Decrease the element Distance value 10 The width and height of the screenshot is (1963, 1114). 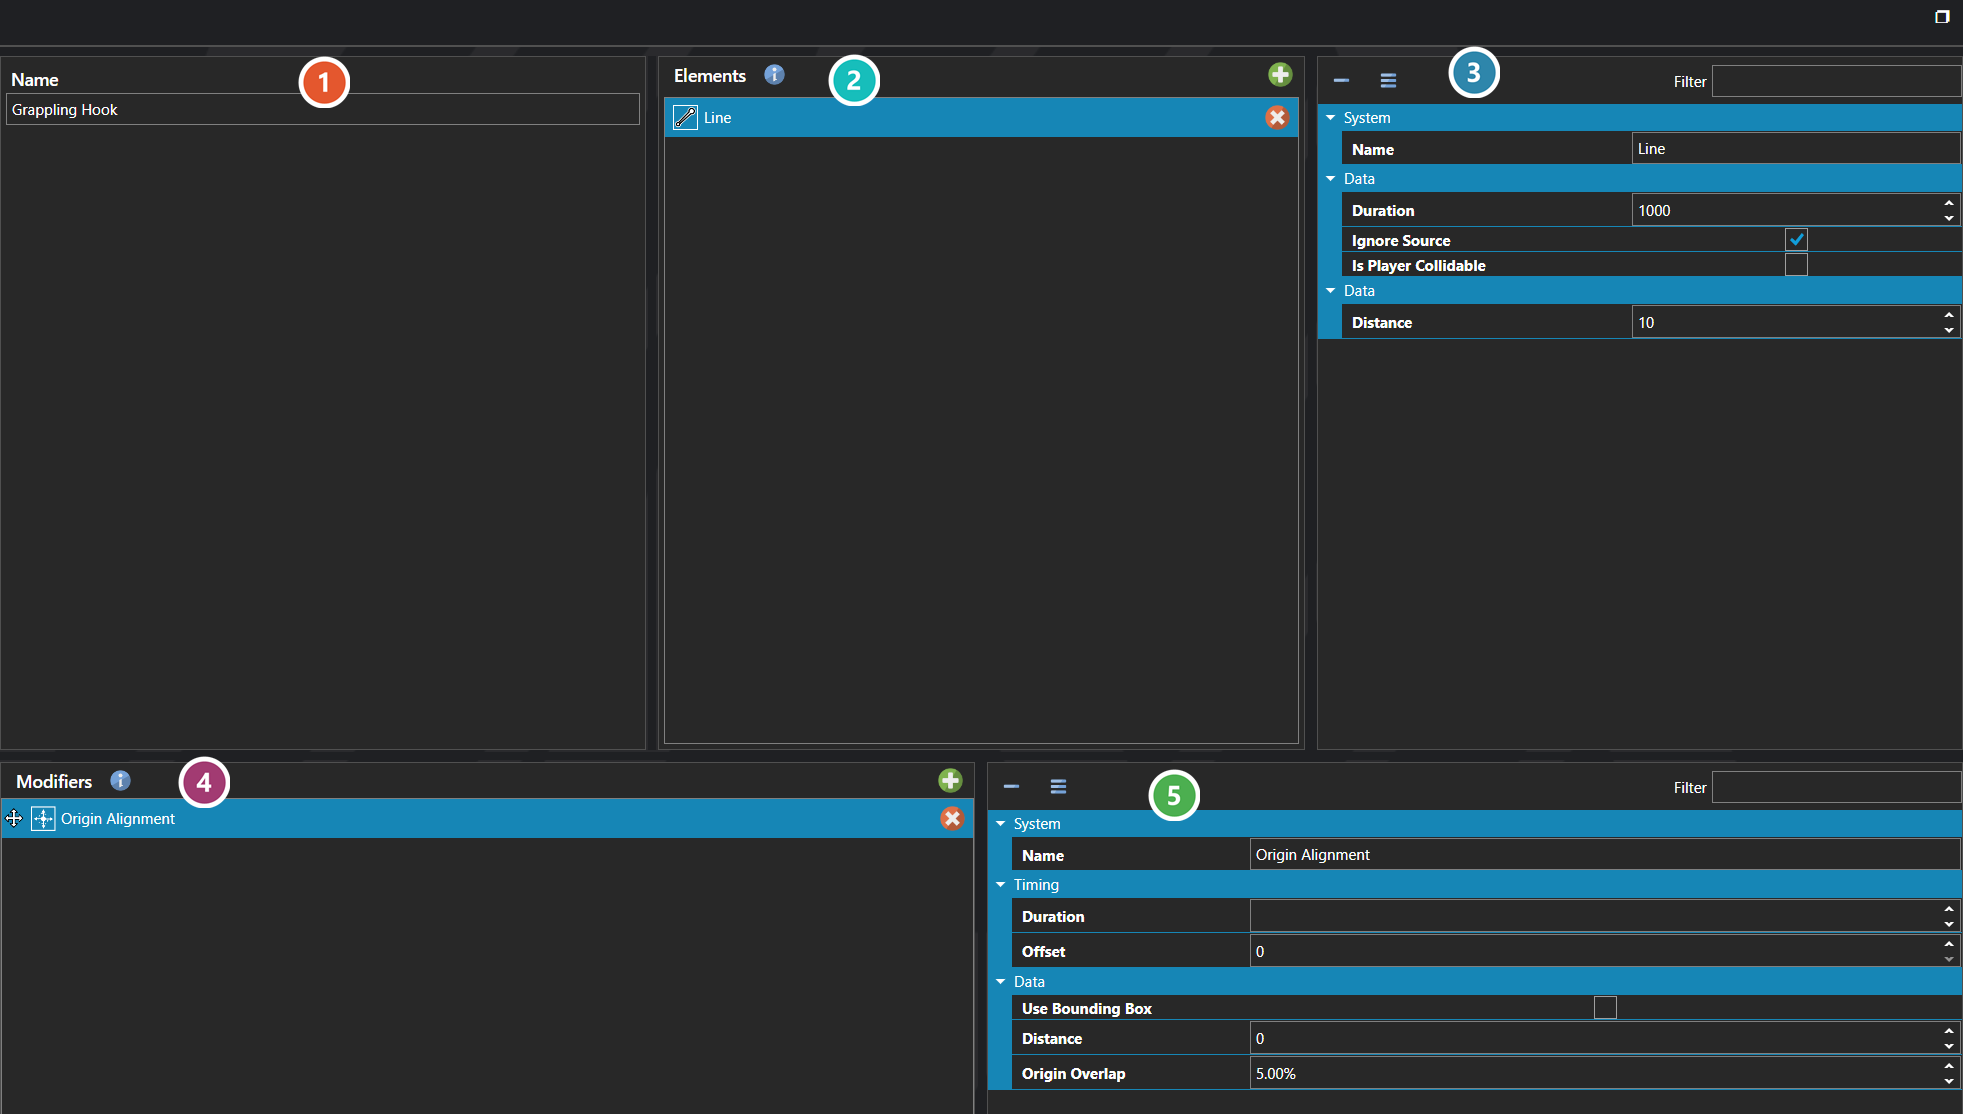pos(1949,330)
